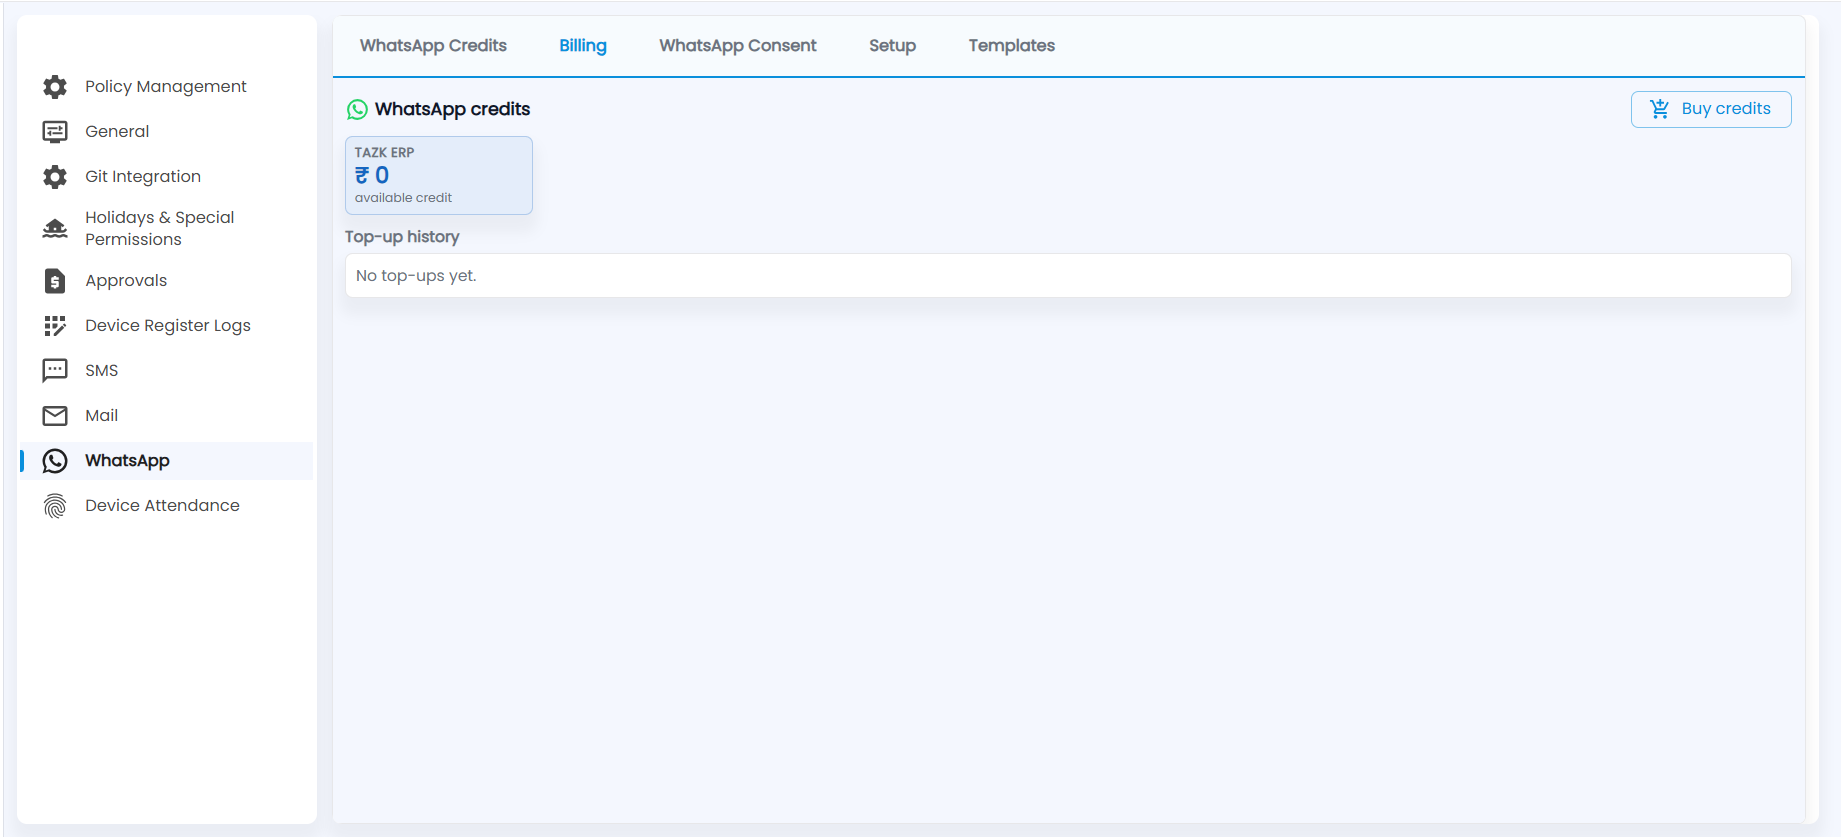Click the Git Integration gear icon
Screen dimensions: 1841x837
(x=55, y=177)
